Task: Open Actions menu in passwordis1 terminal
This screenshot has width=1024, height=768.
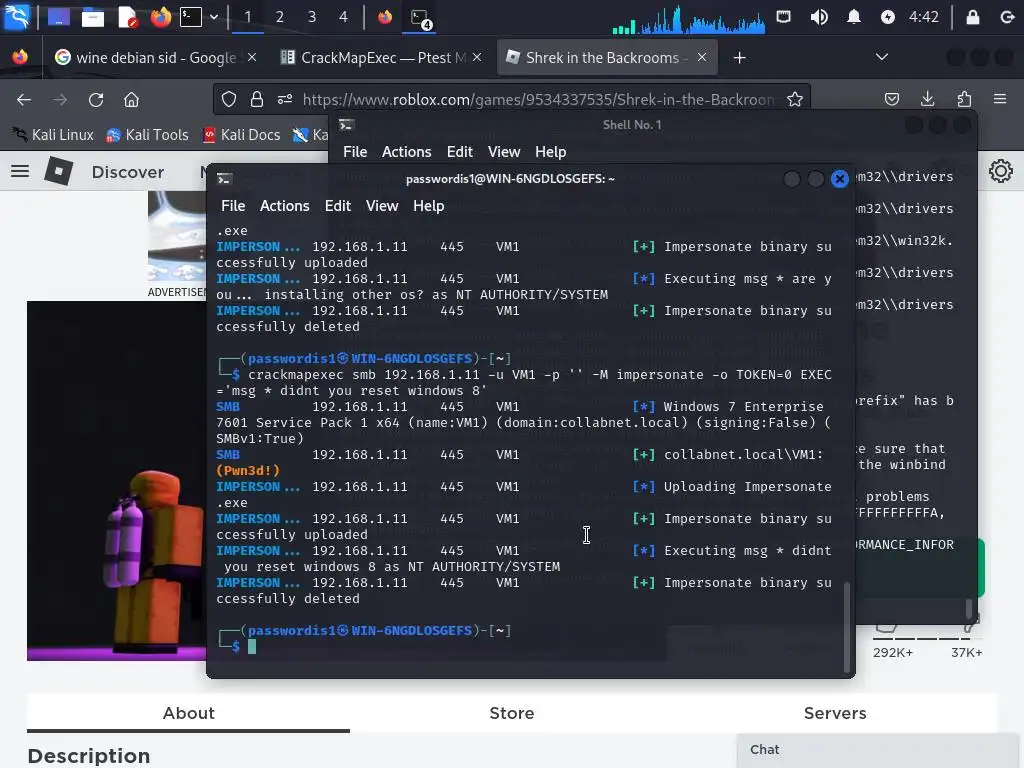Action: pos(285,206)
